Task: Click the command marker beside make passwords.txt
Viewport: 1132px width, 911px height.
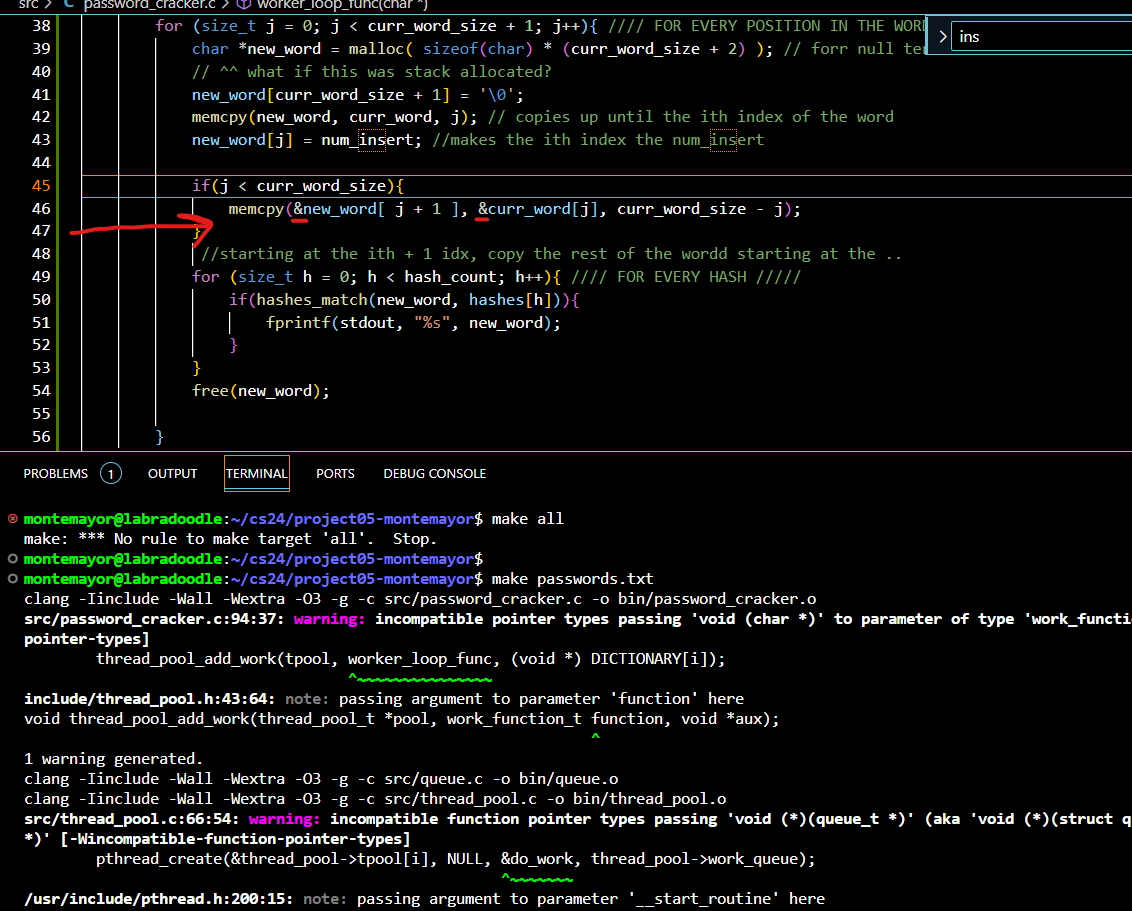Action: [12, 579]
